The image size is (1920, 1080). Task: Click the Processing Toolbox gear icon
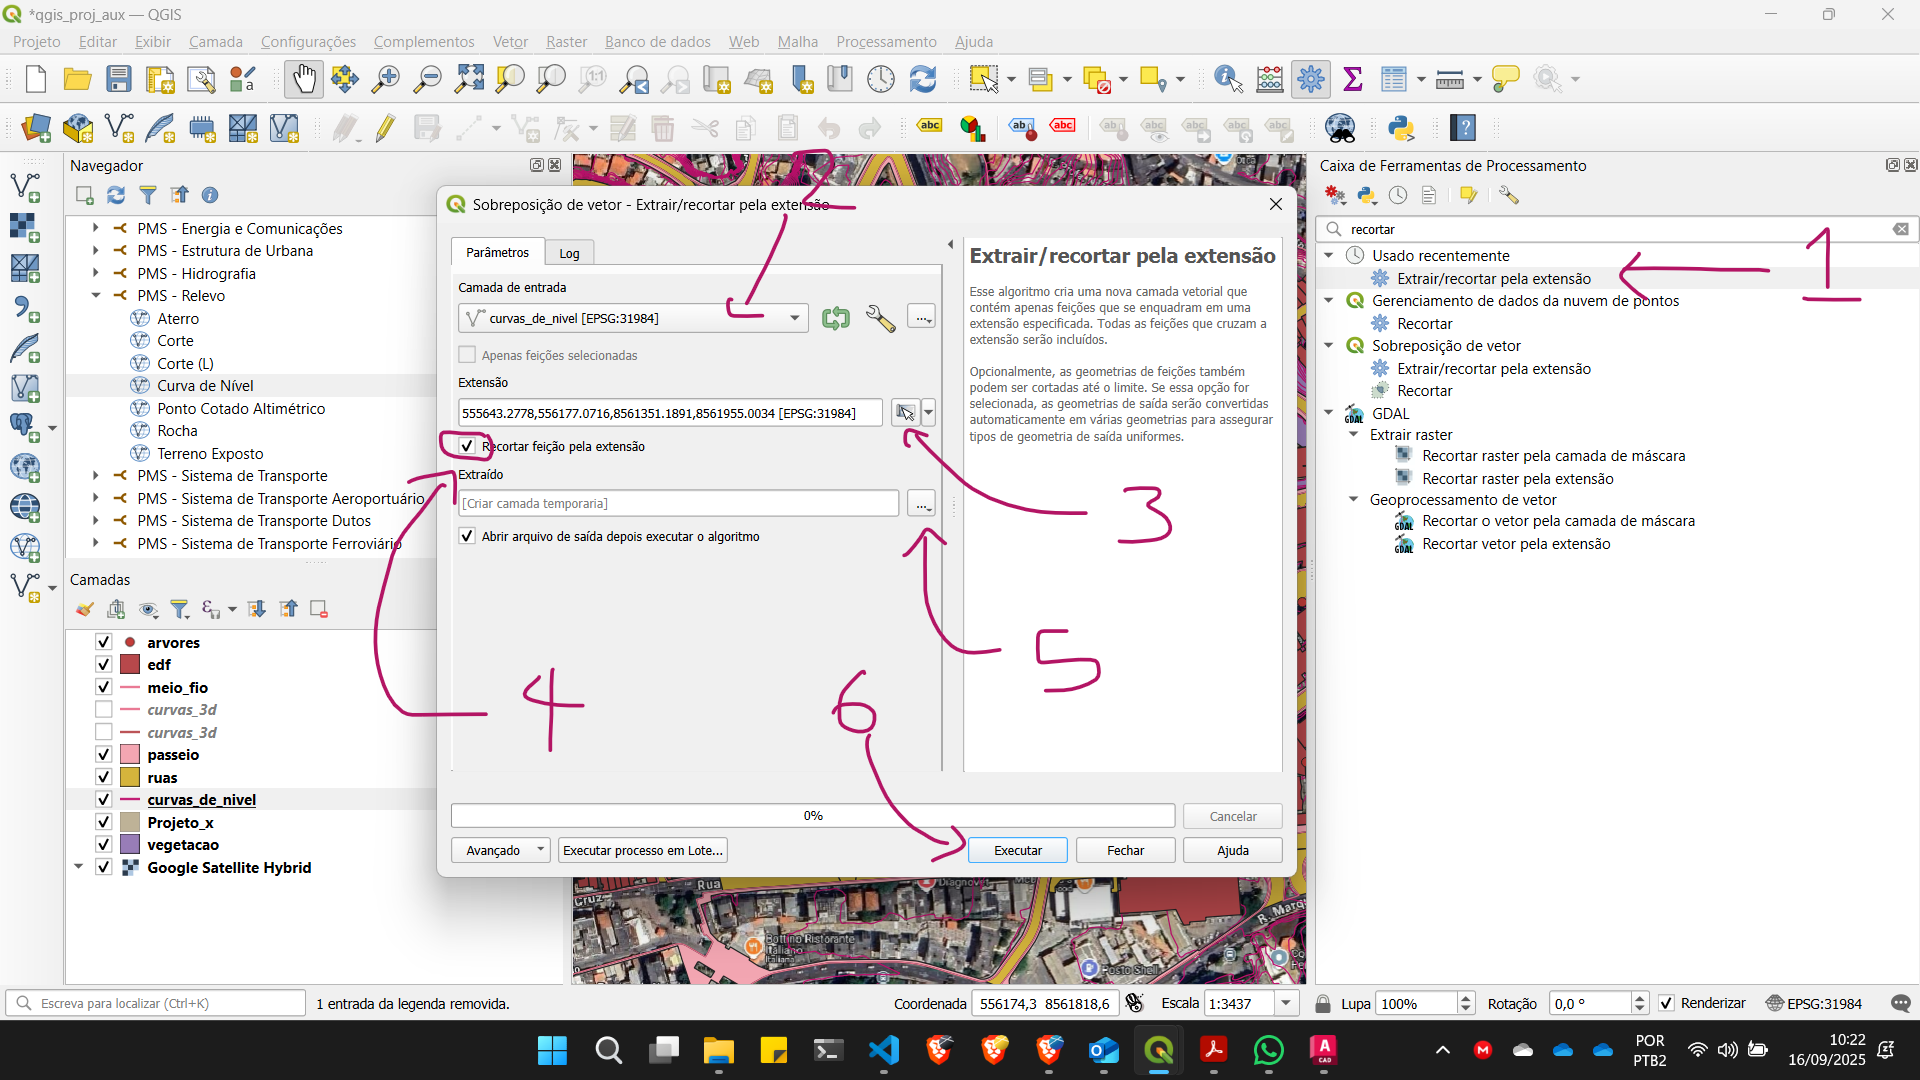(1310, 79)
